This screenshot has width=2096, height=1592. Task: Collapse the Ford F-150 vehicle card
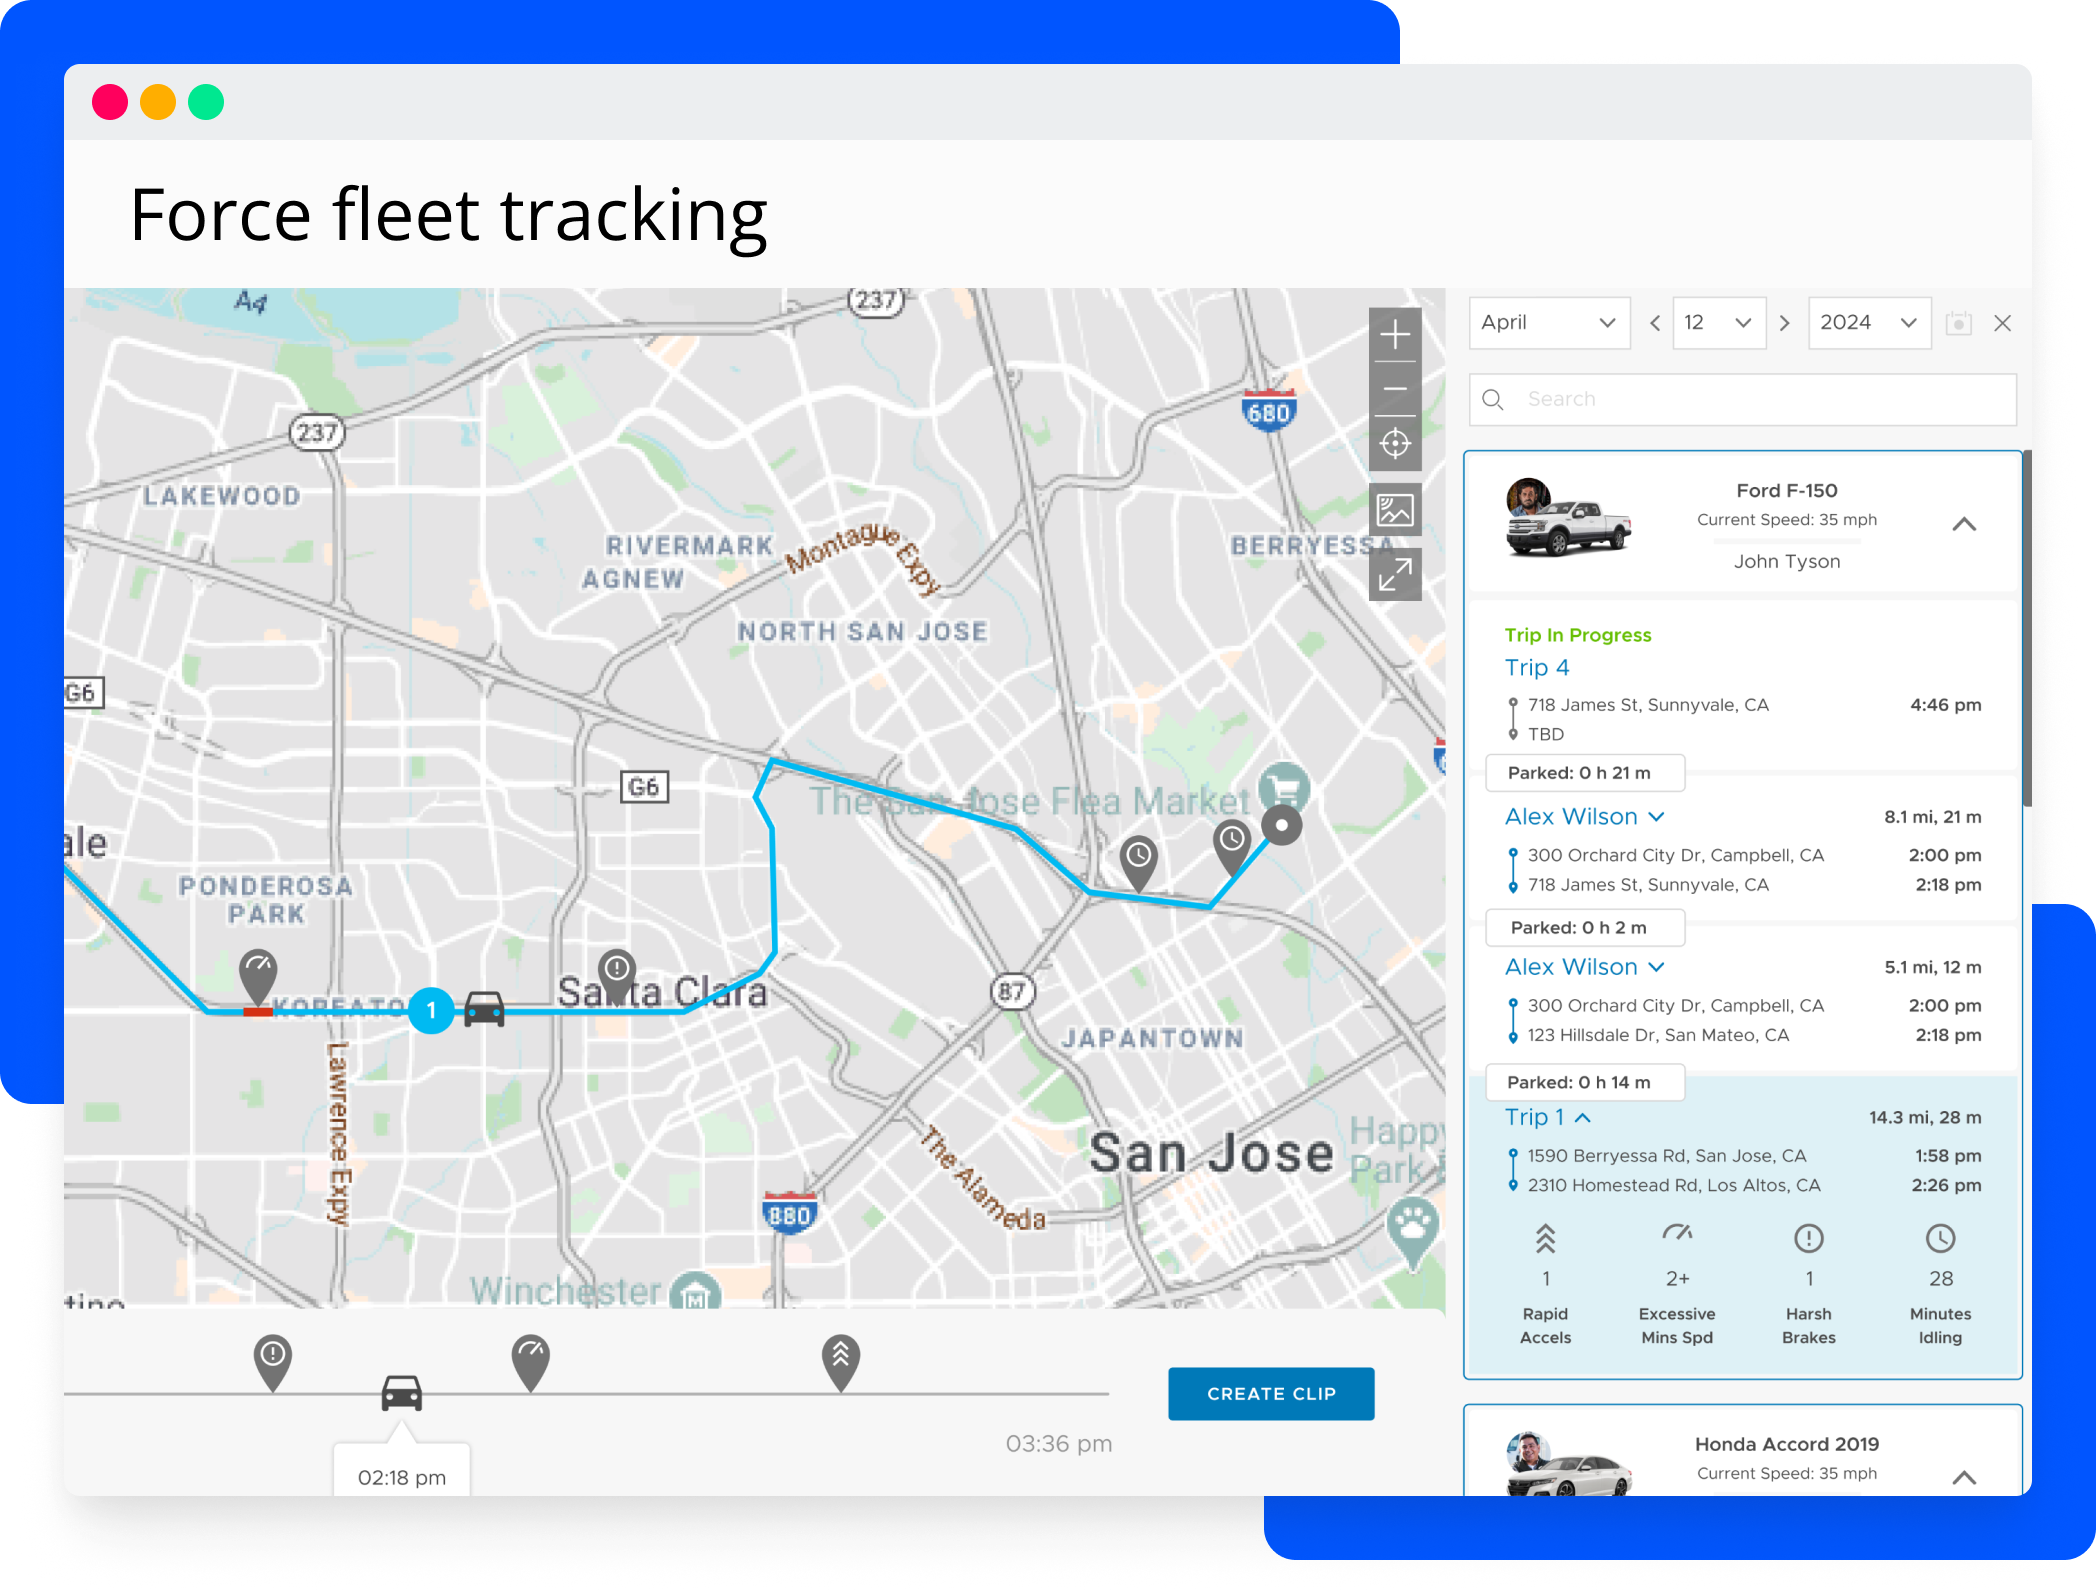[x=1964, y=524]
